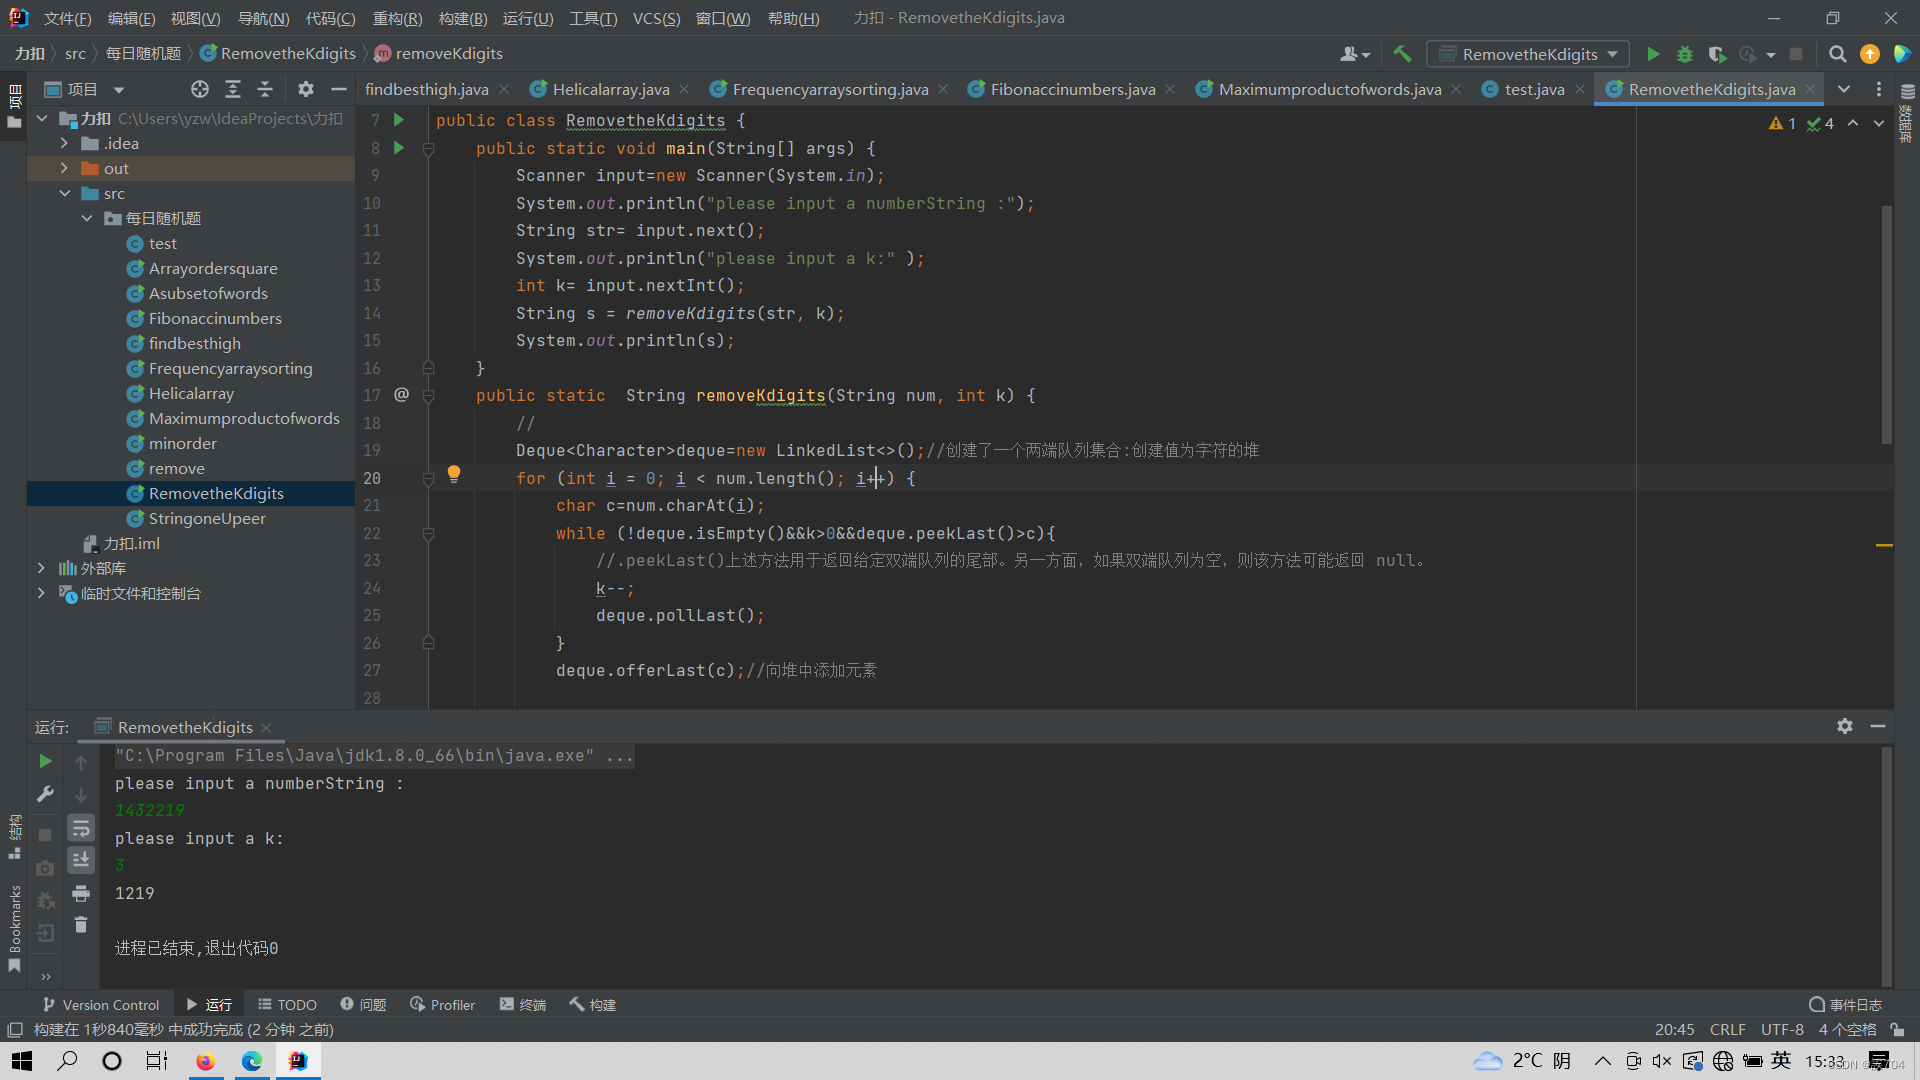Toggle soft-wrap in run console

81,828
